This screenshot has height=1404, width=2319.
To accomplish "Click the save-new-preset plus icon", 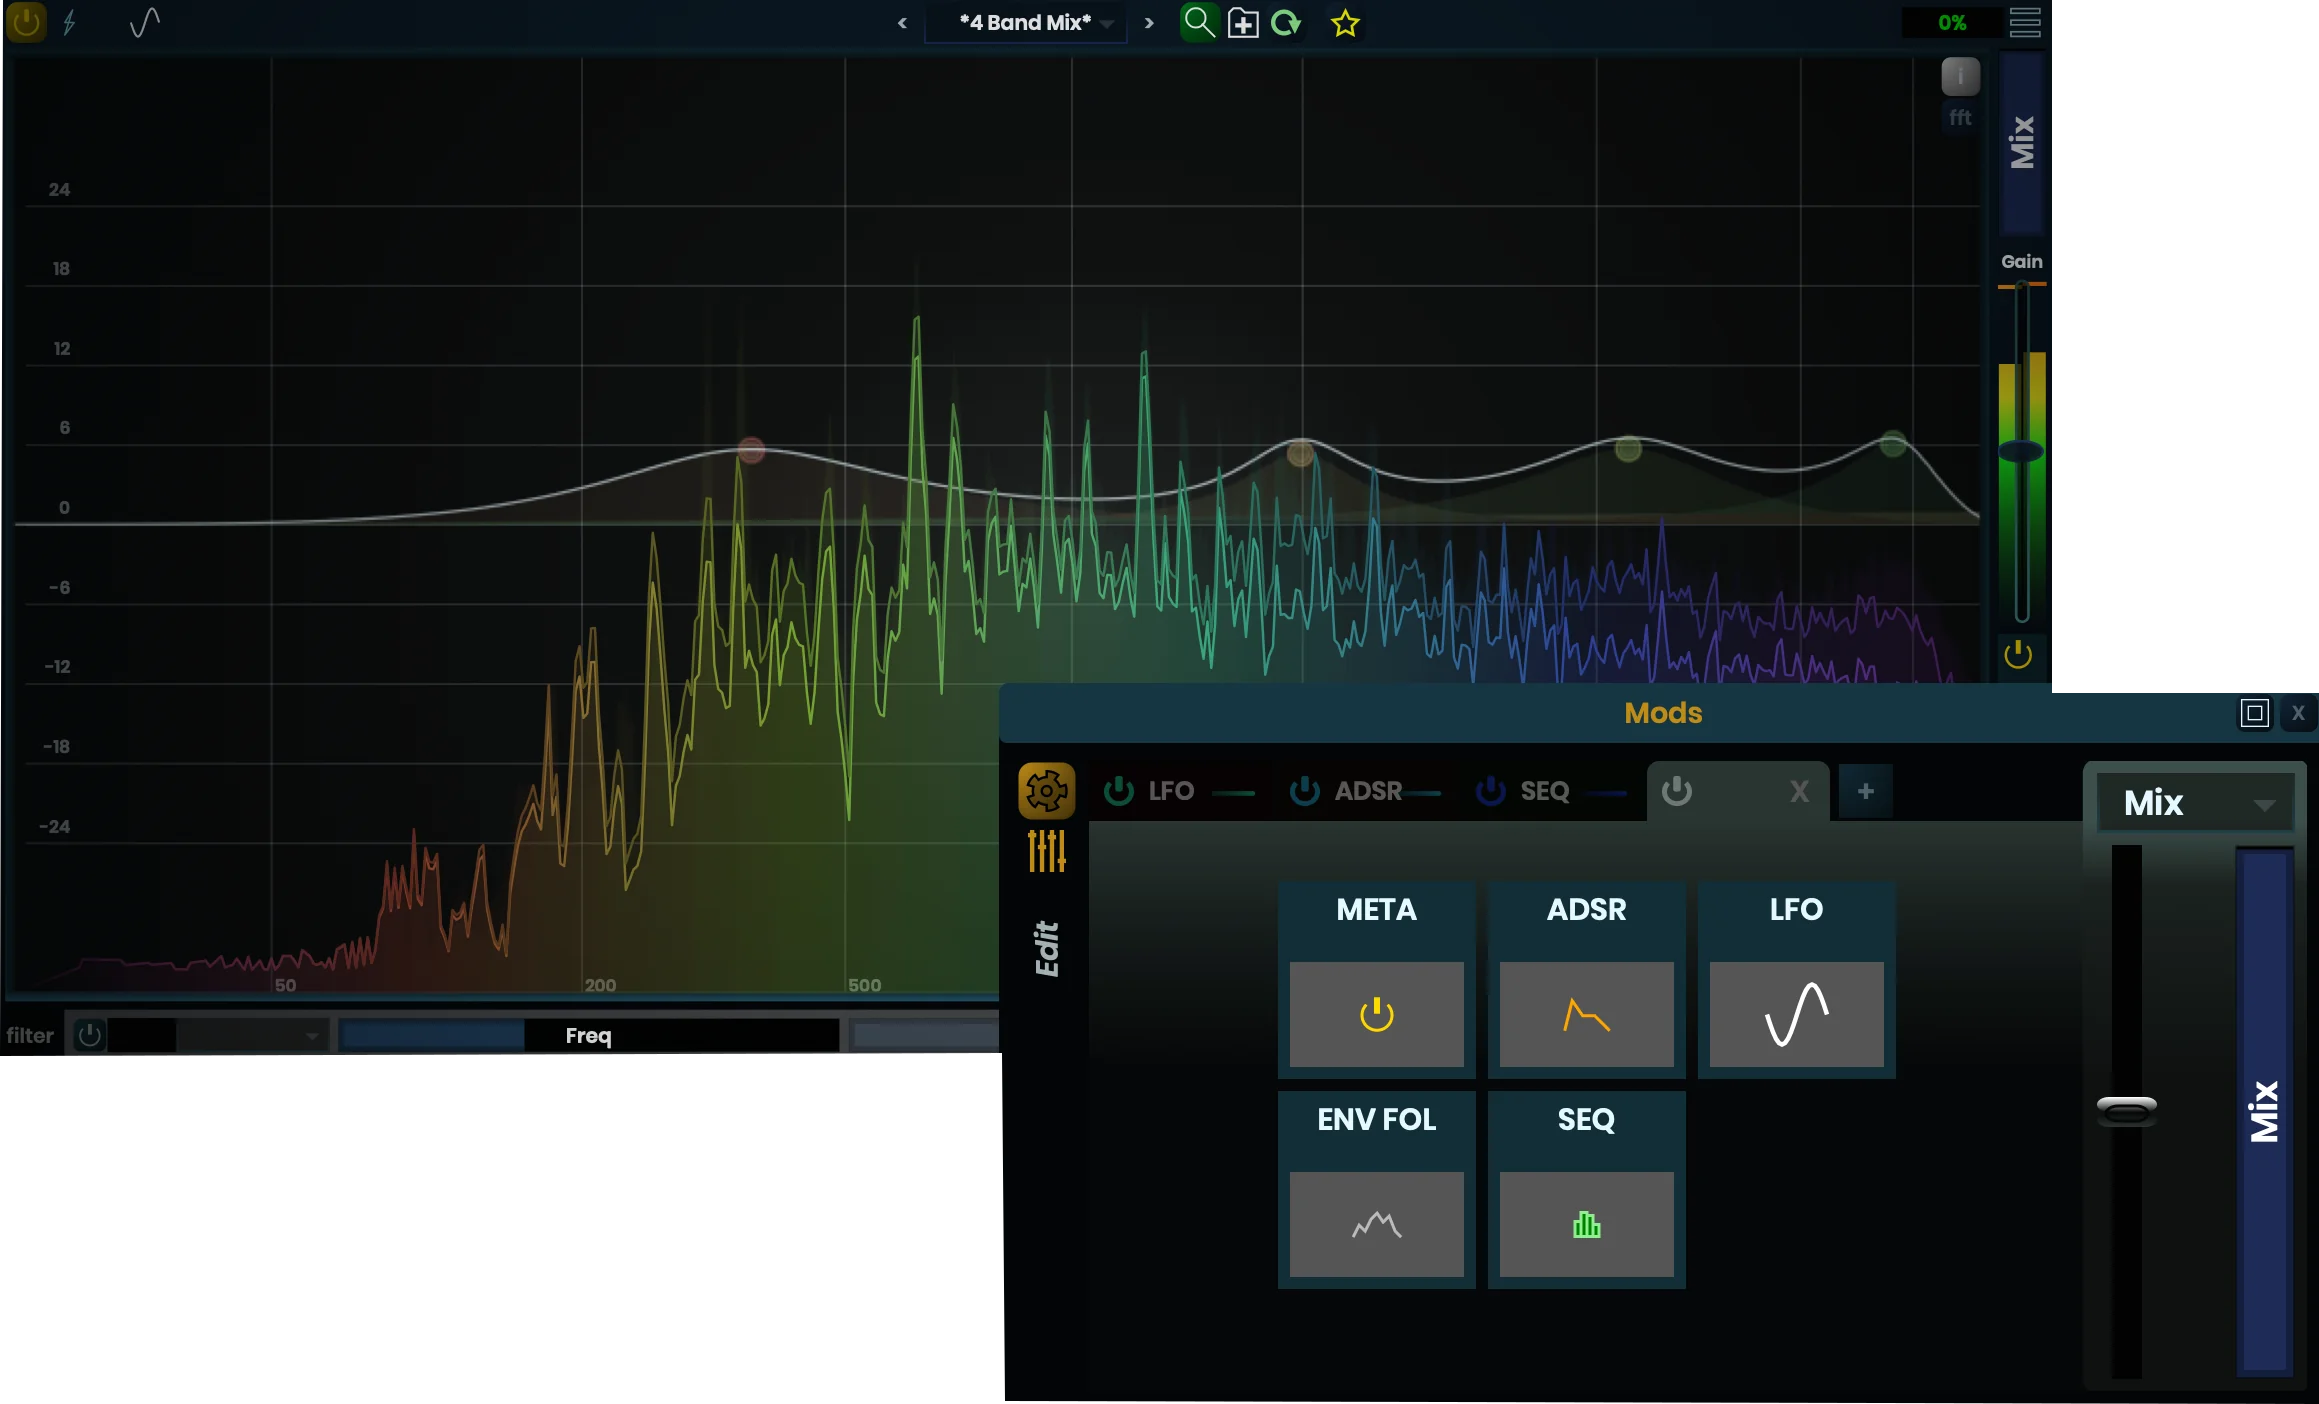I will coord(1243,23).
